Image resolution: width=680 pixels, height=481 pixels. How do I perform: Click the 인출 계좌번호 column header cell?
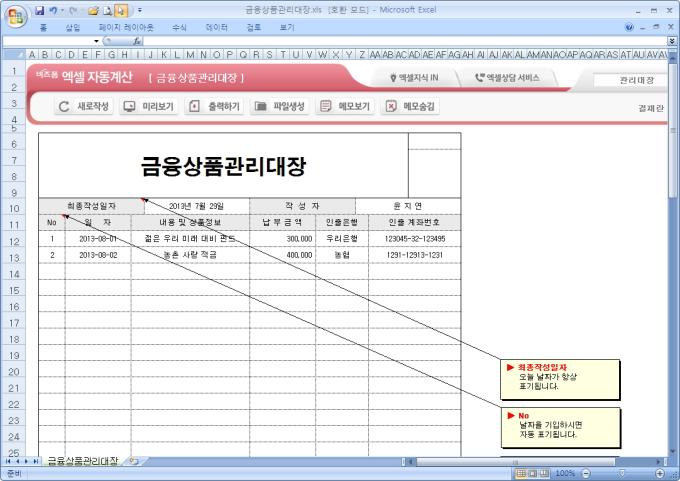pyautogui.click(x=415, y=222)
